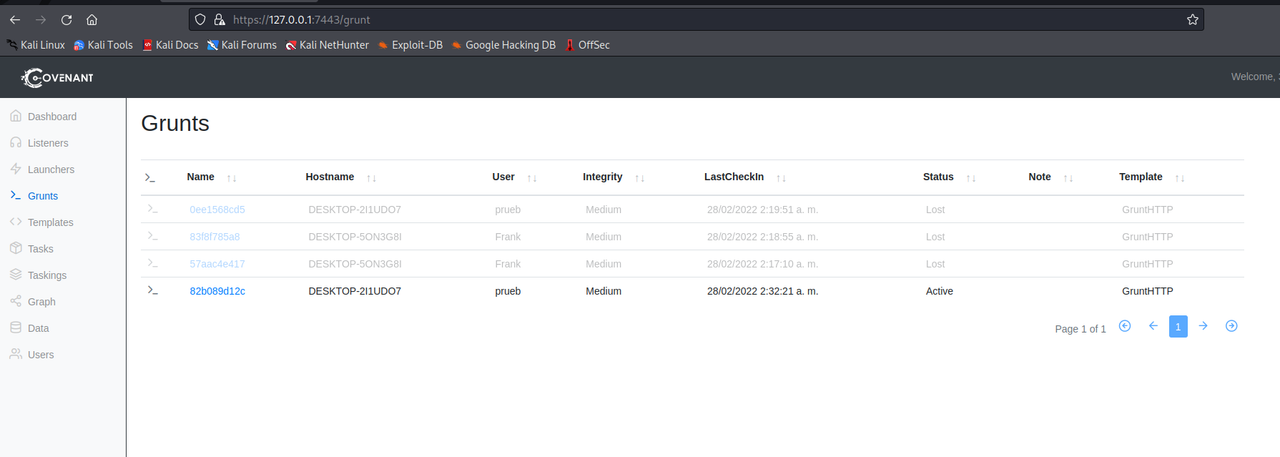Open grunt 0ee1568cd5 link
Screen dimensions: 1280x457
(217, 210)
